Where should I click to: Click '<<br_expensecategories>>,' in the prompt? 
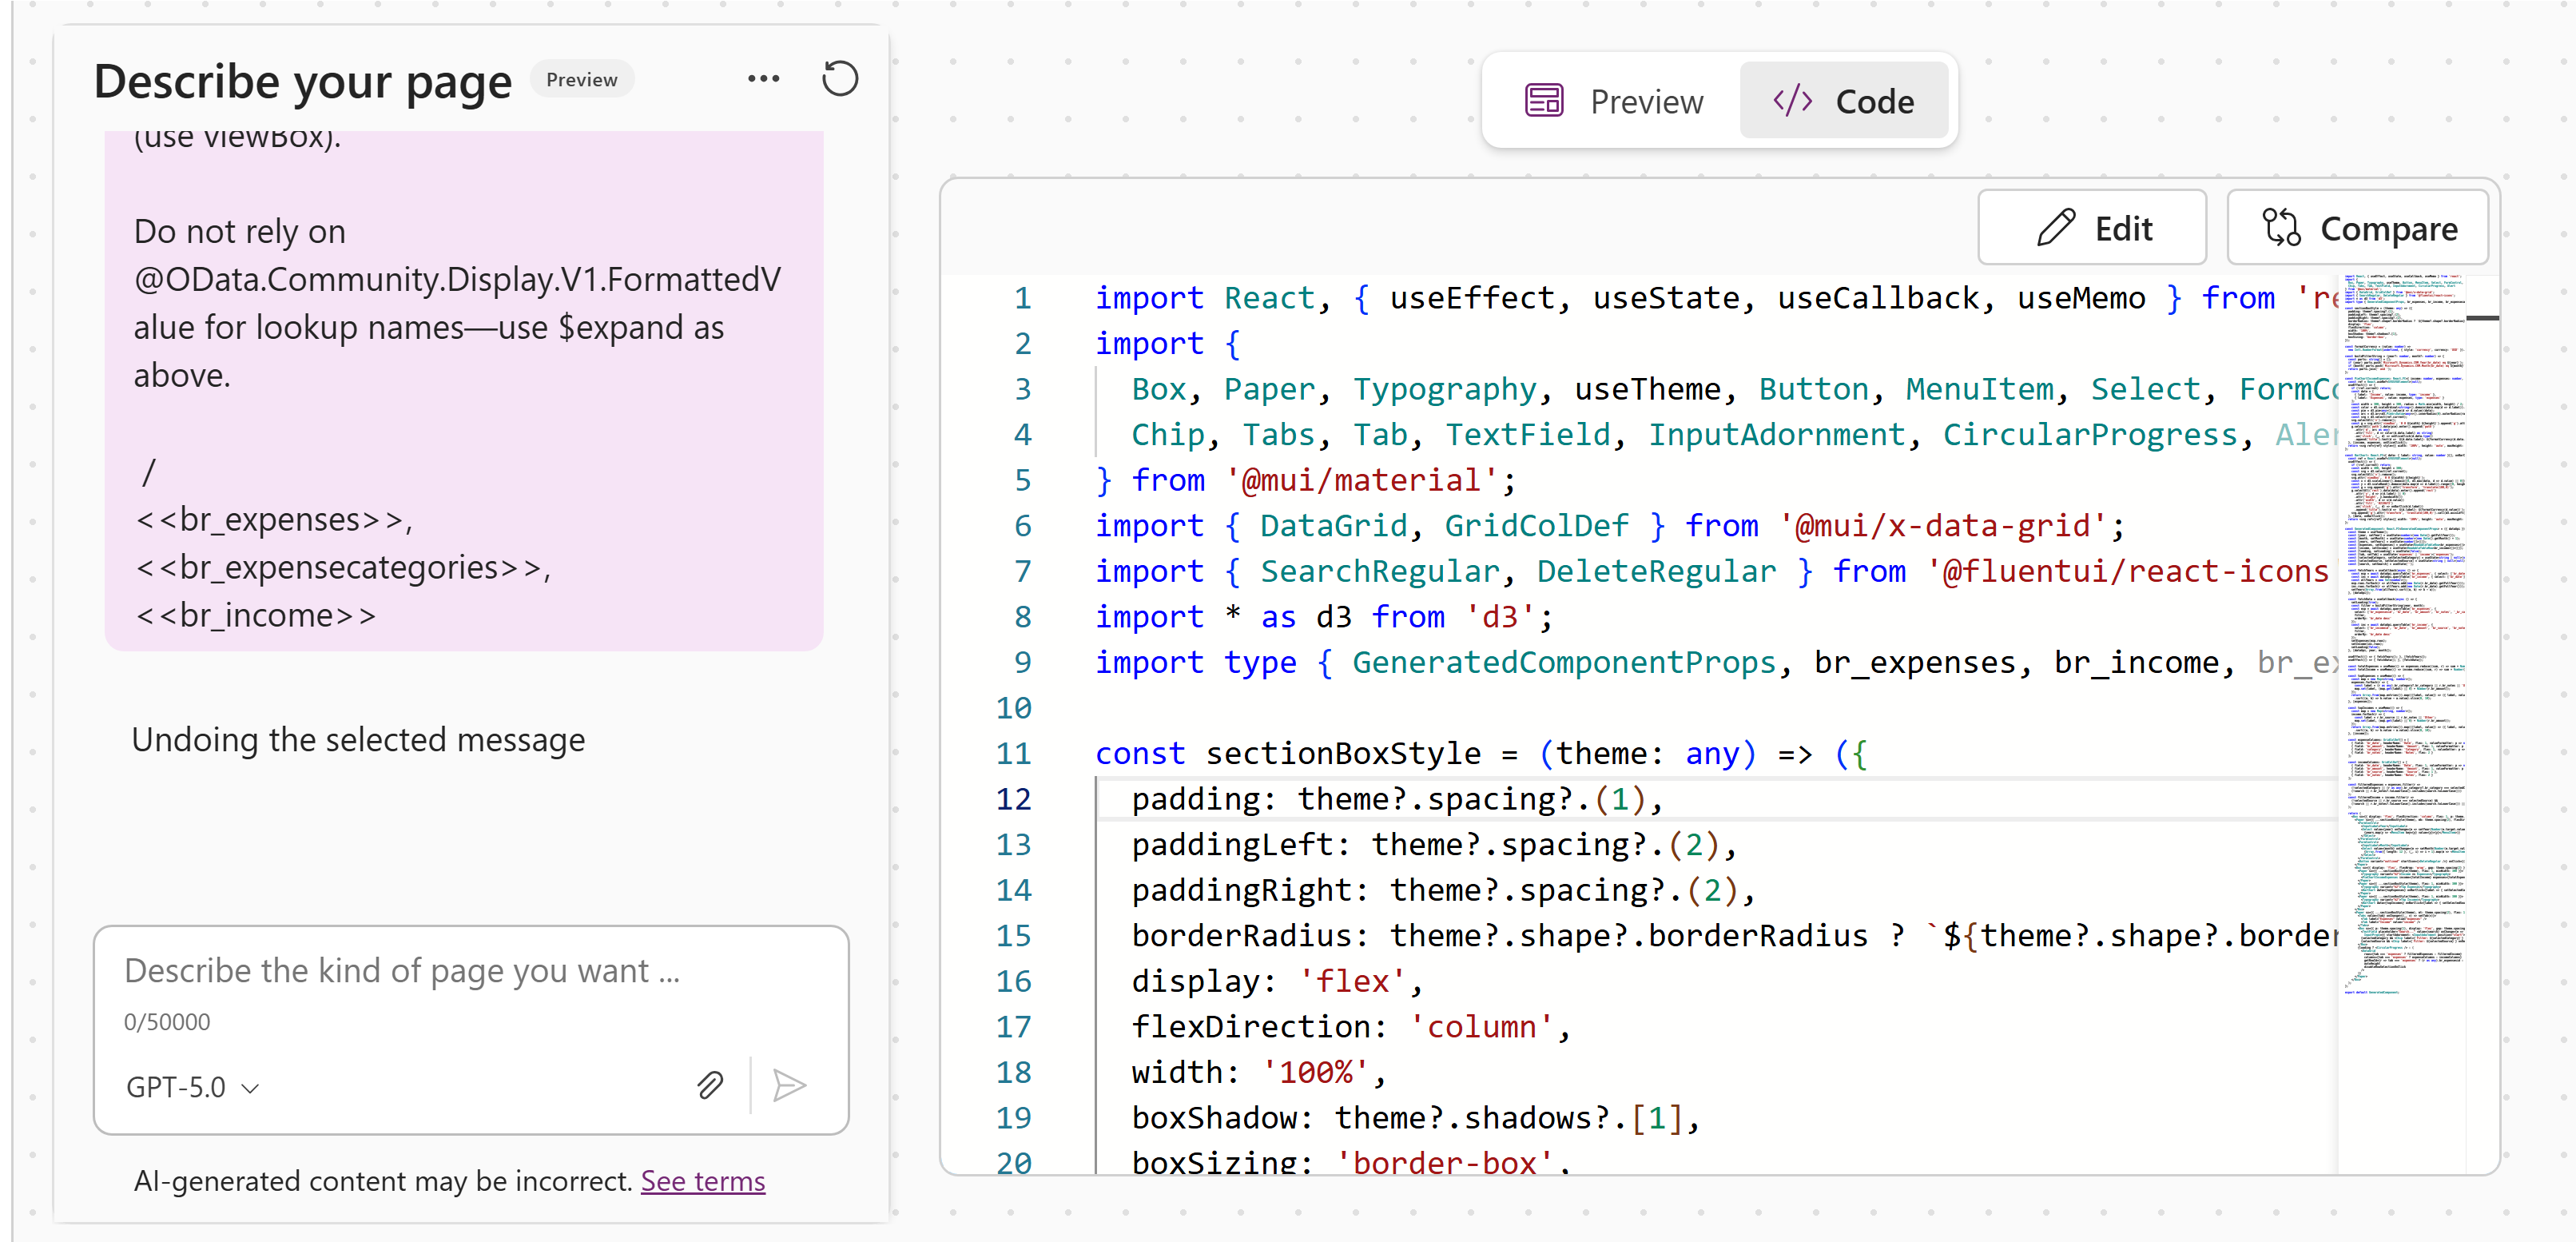pos(343,568)
